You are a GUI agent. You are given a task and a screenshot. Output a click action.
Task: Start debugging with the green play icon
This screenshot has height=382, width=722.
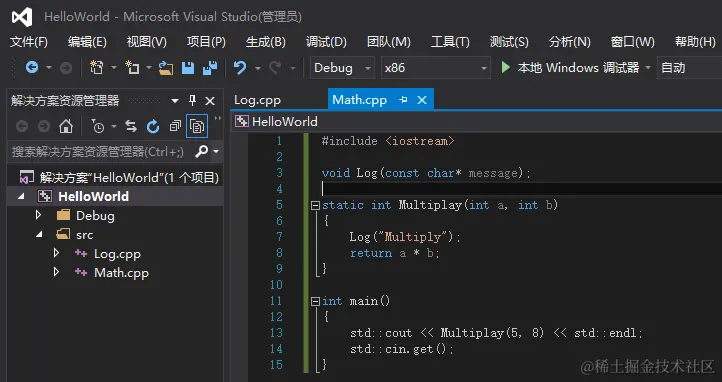(x=506, y=68)
